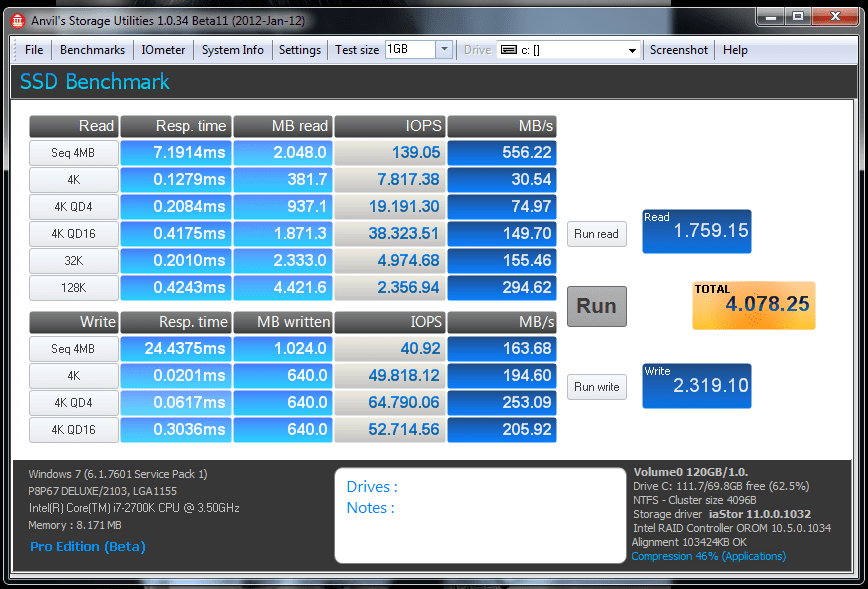The height and width of the screenshot is (589, 868).
Task: Open the Help menu
Action: click(735, 50)
